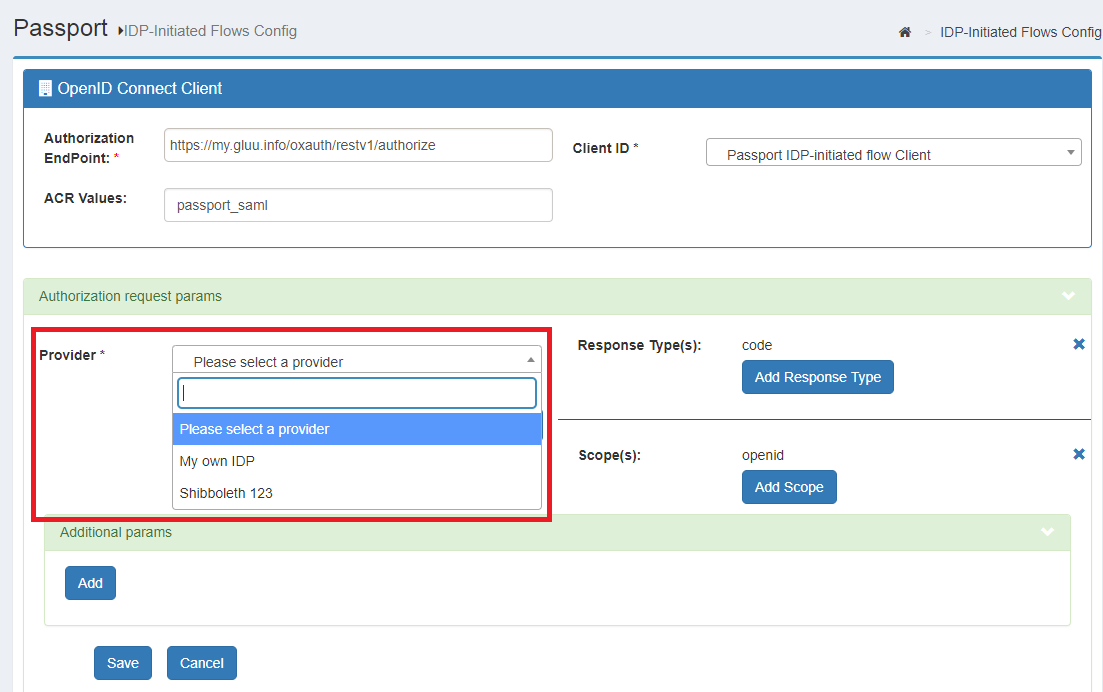Remove the "openid" scope via its X icon
This screenshot has width=1103, height=692.
1078,453
